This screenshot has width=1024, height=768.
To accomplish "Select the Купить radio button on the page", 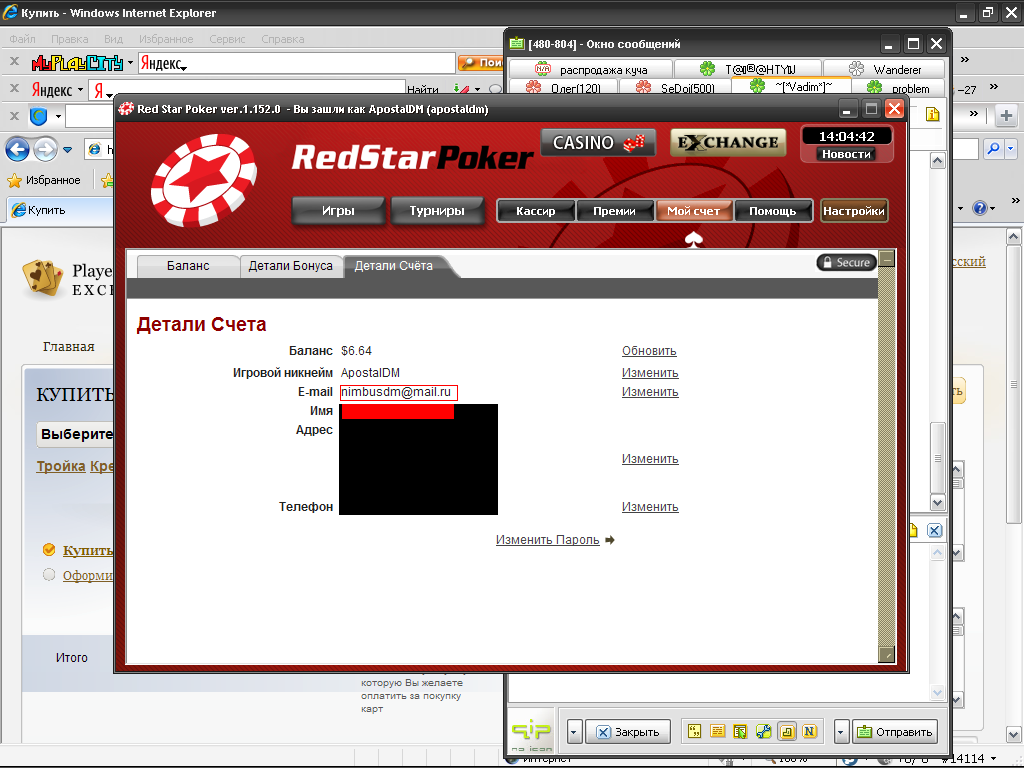I will 49,549.
